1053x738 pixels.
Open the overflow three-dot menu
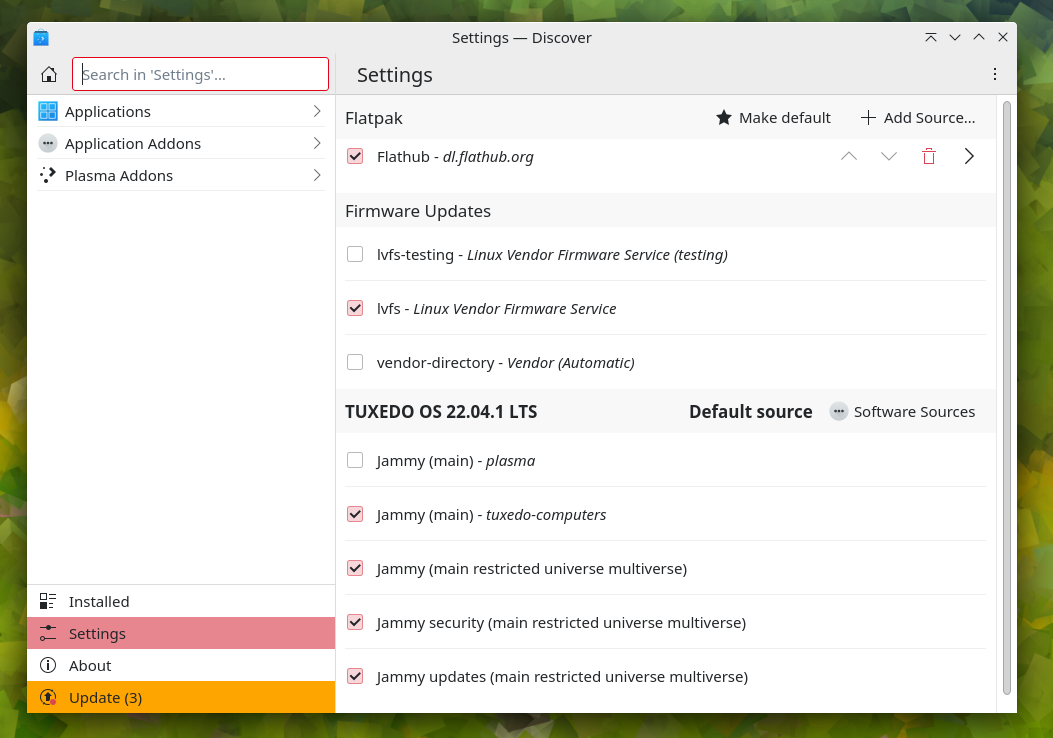tap(995, 74)
